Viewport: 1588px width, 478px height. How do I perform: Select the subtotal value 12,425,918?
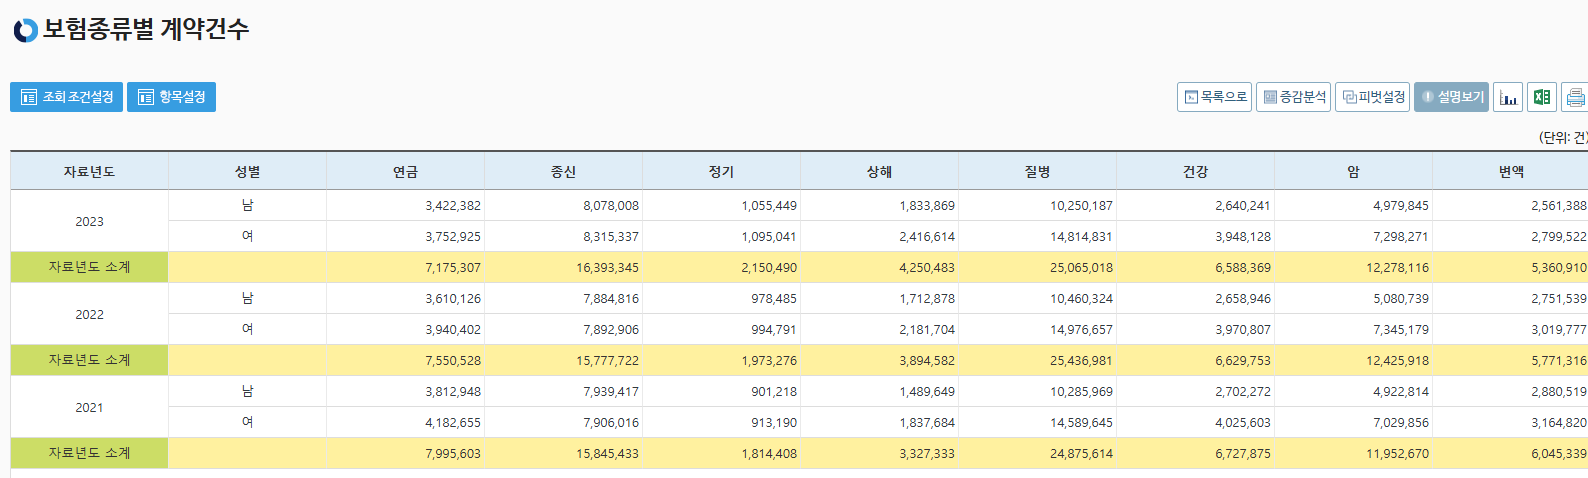1398,361
